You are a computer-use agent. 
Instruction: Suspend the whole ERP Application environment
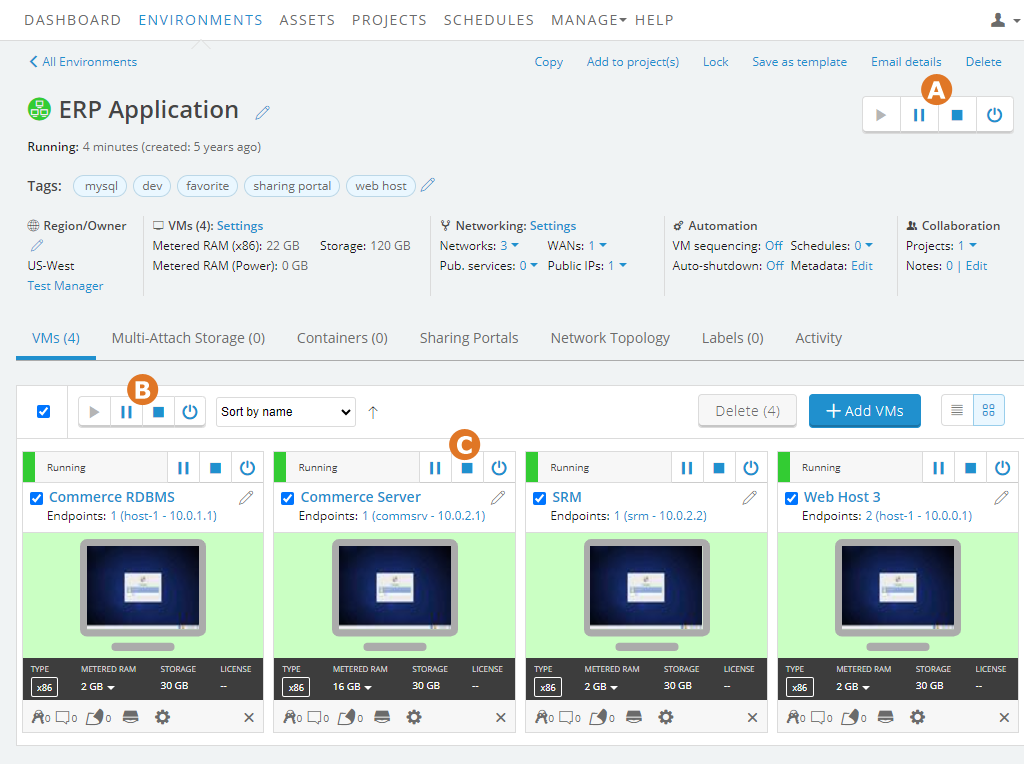coord(919,115)
